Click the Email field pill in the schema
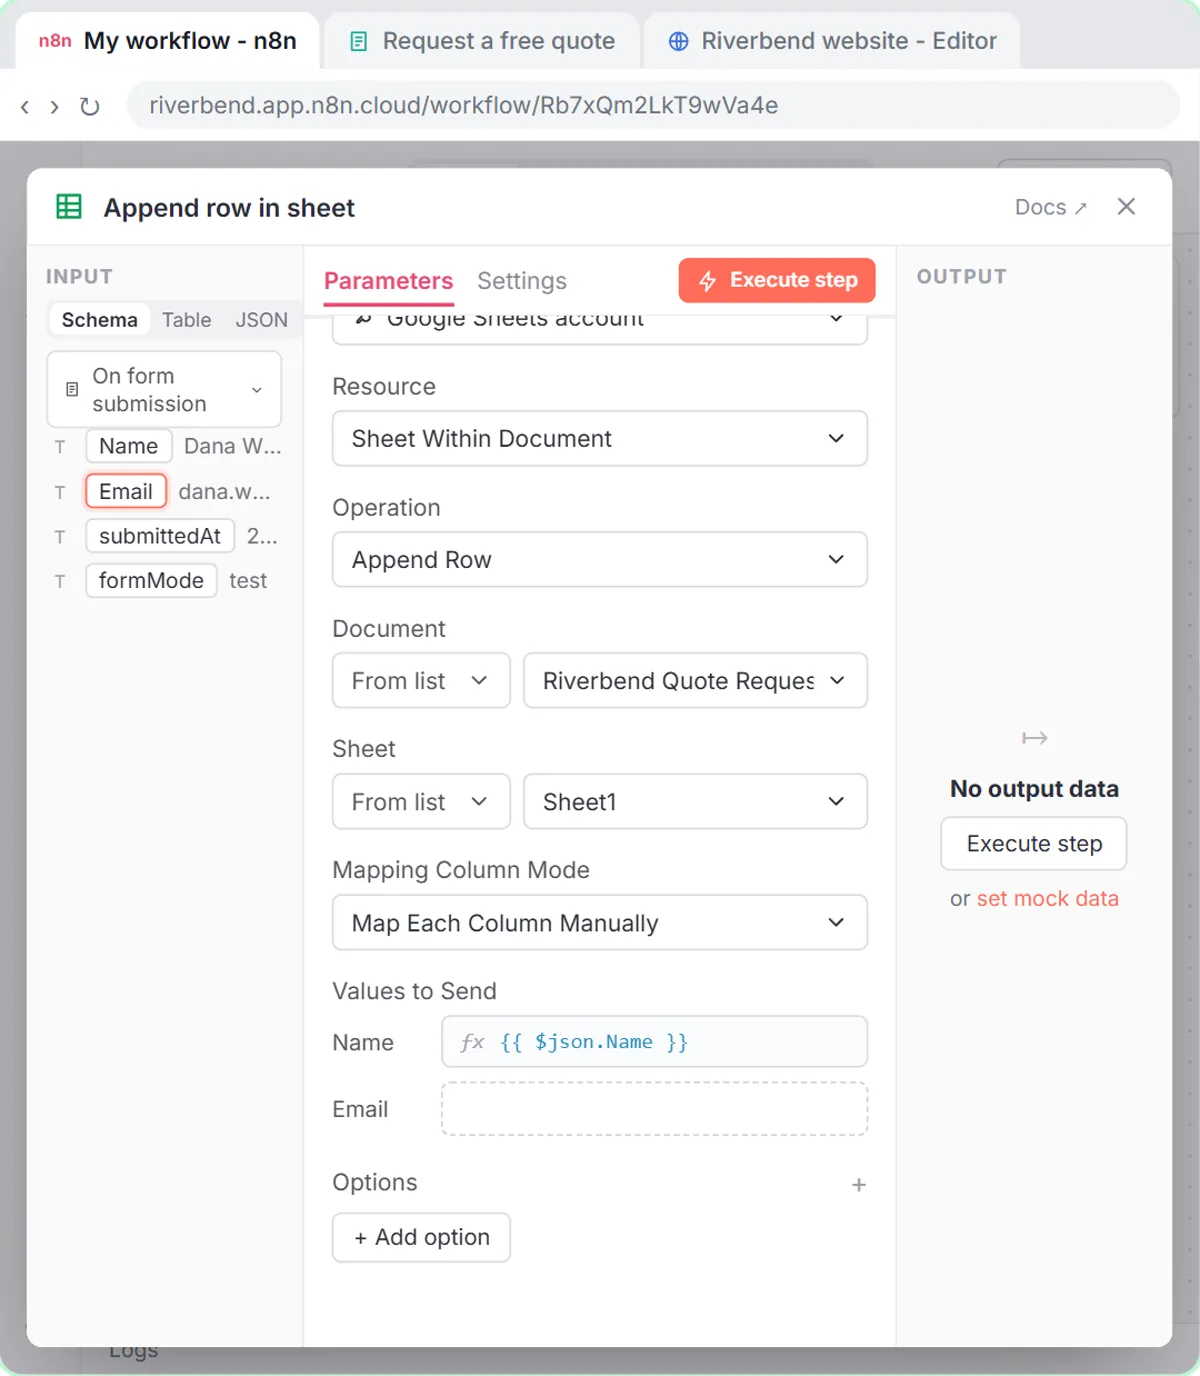Screen dimensions: 1200x1376 tap(126, 492)
